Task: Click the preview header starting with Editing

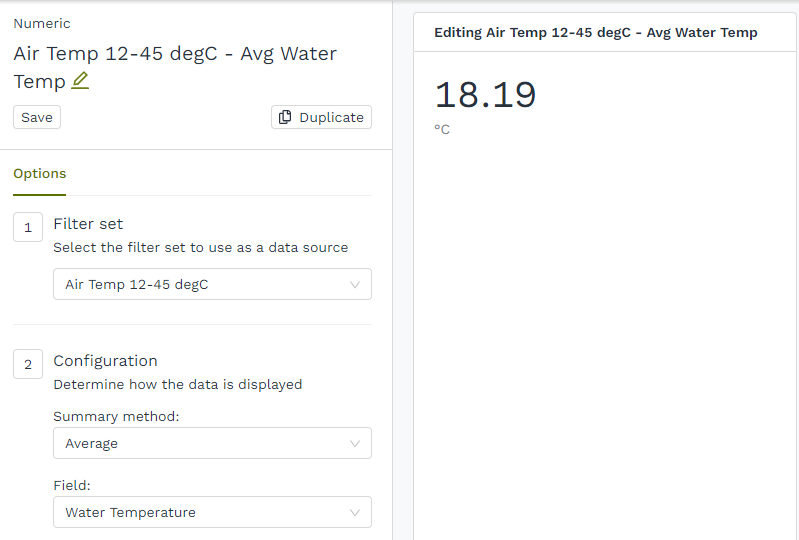Action: pyautogui.click(x=595, y=33)
